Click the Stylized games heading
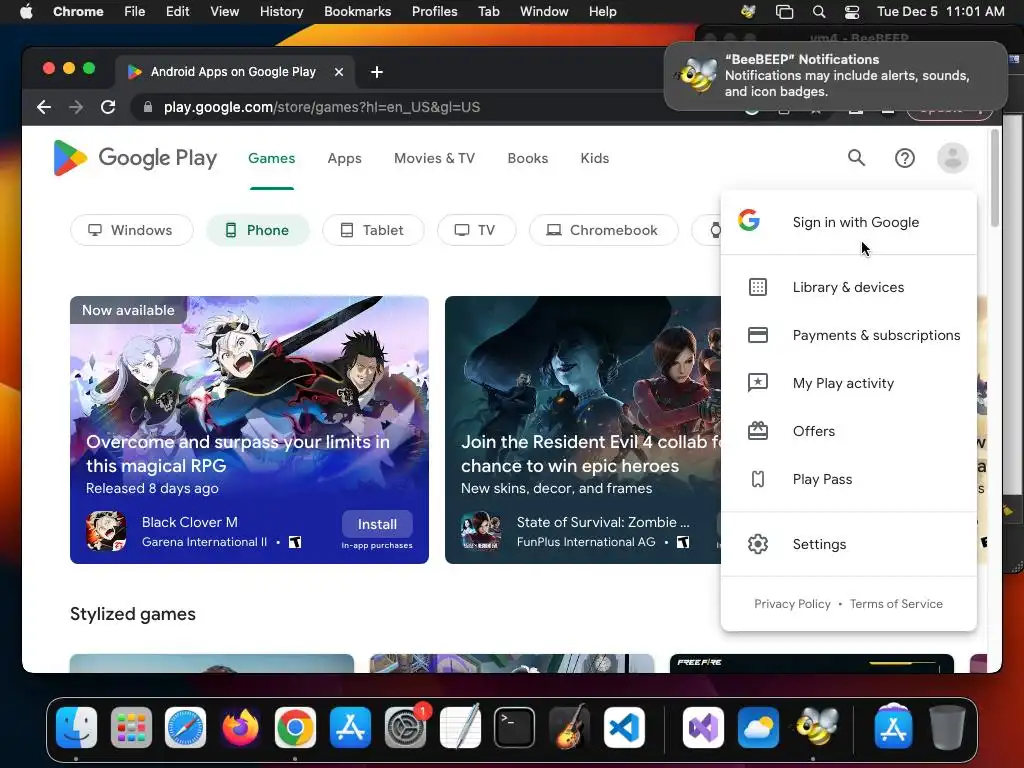Viewport: 1024px width, 768px height. click(133, 614)
